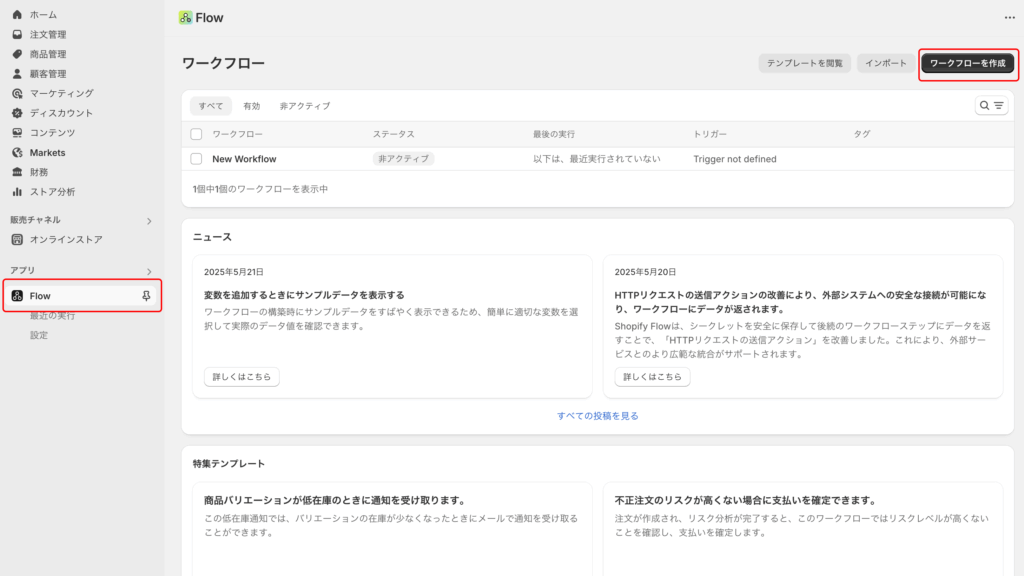
Task: Switch to the すべて tab
Action: 211,106
